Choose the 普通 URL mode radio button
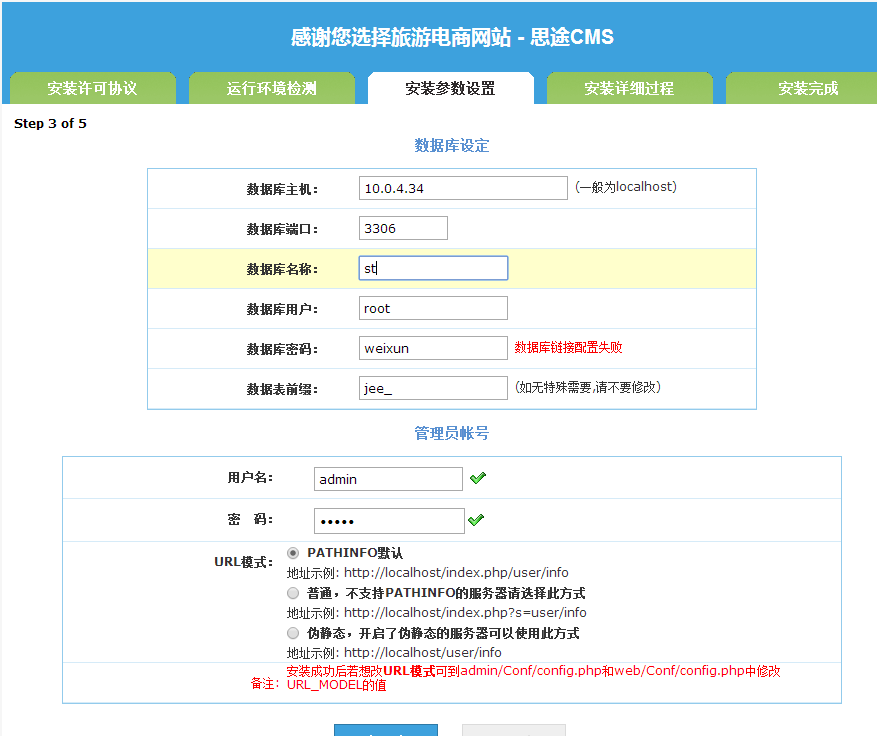 (x=293, y=593)
